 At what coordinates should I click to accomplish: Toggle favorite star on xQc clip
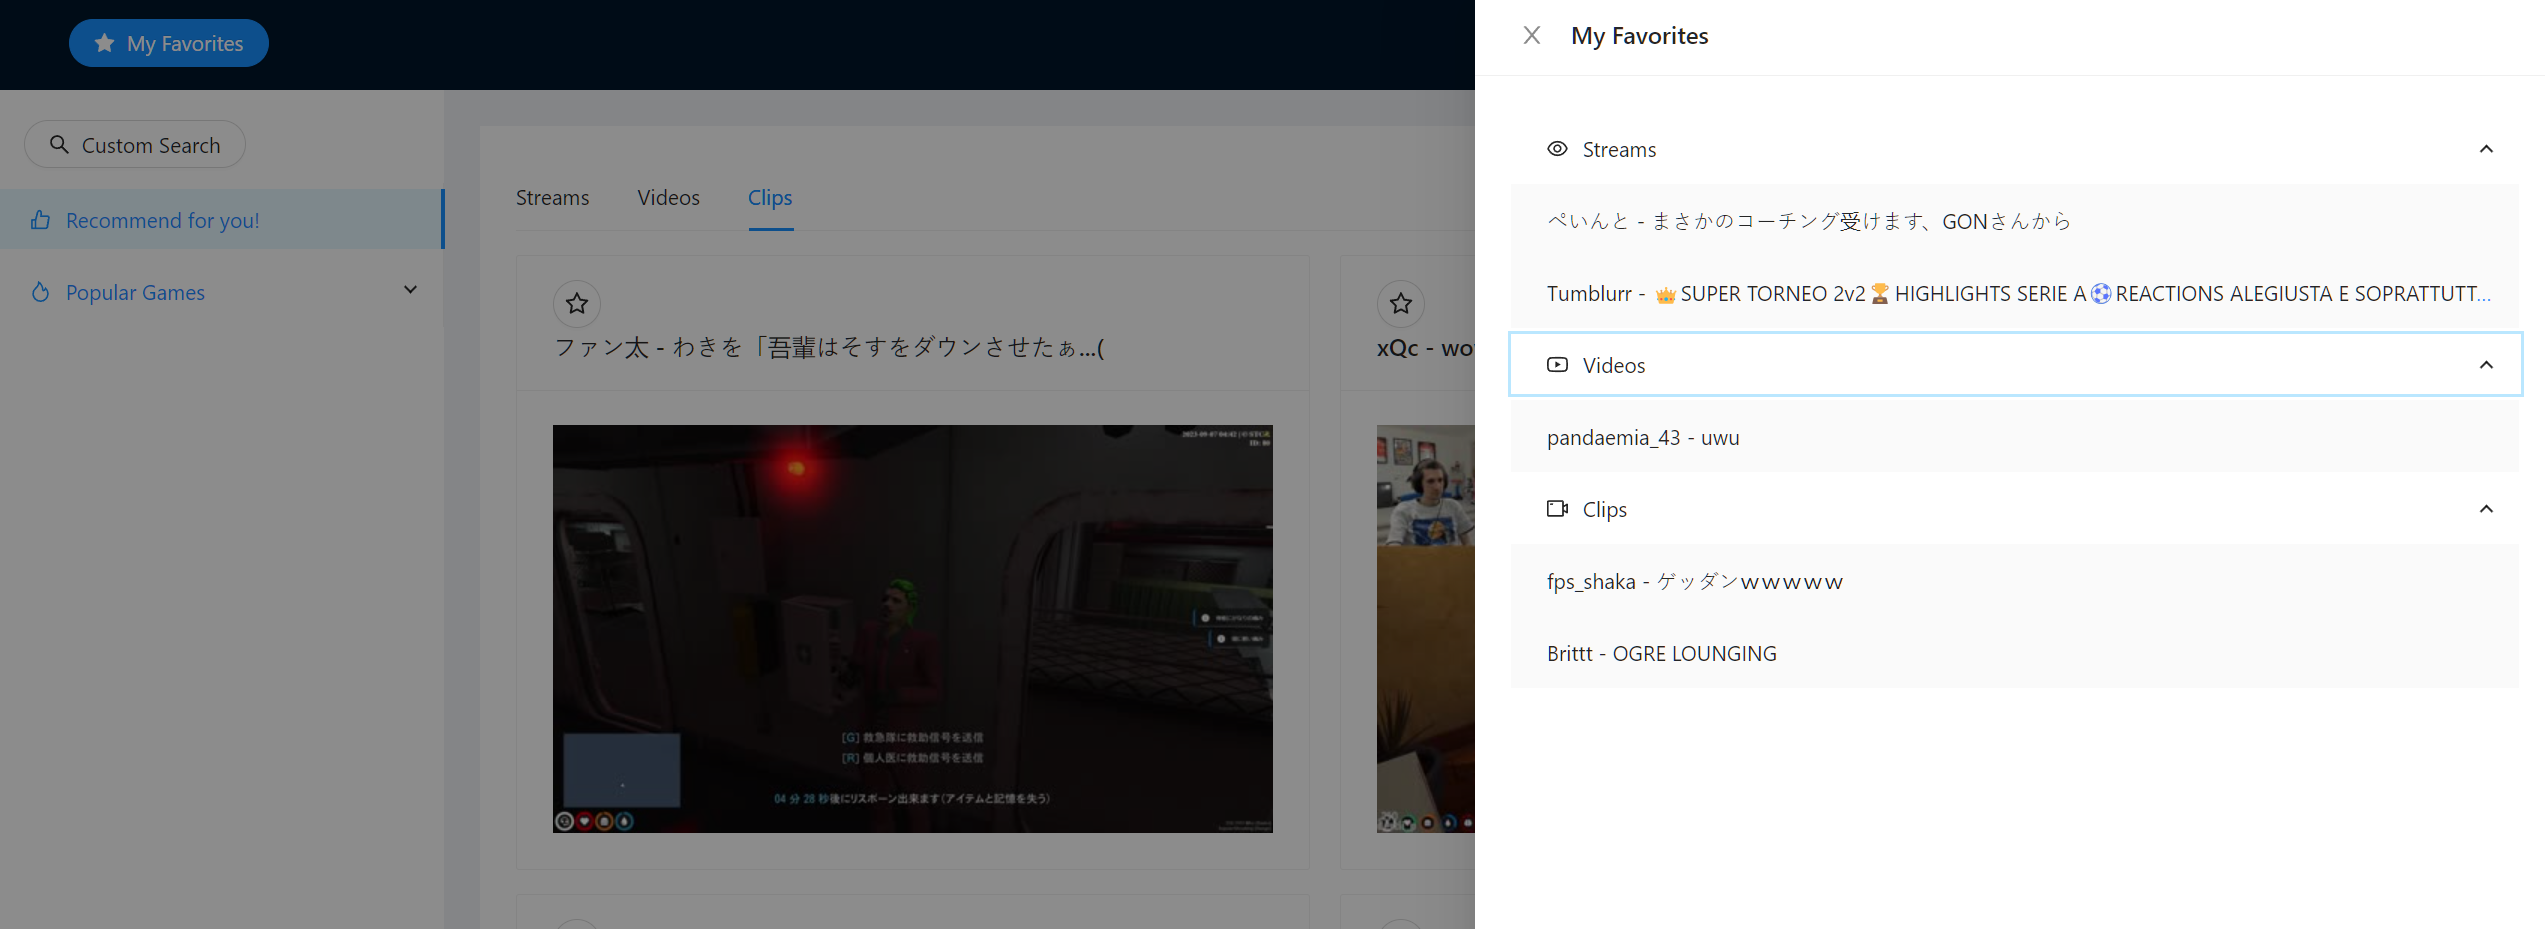[1401, 304]
